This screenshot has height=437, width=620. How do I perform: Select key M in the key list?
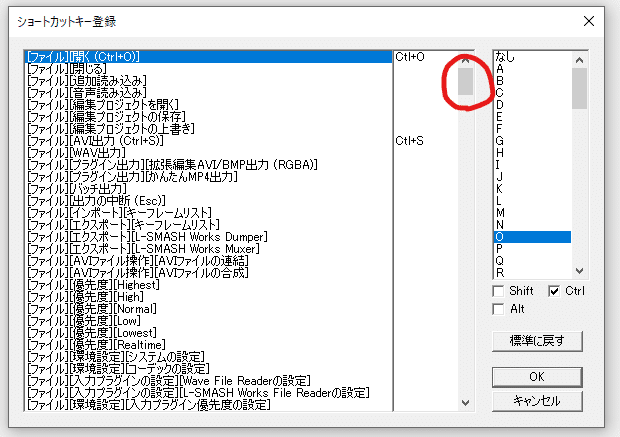pyautogui.click(x=533, y=213)
